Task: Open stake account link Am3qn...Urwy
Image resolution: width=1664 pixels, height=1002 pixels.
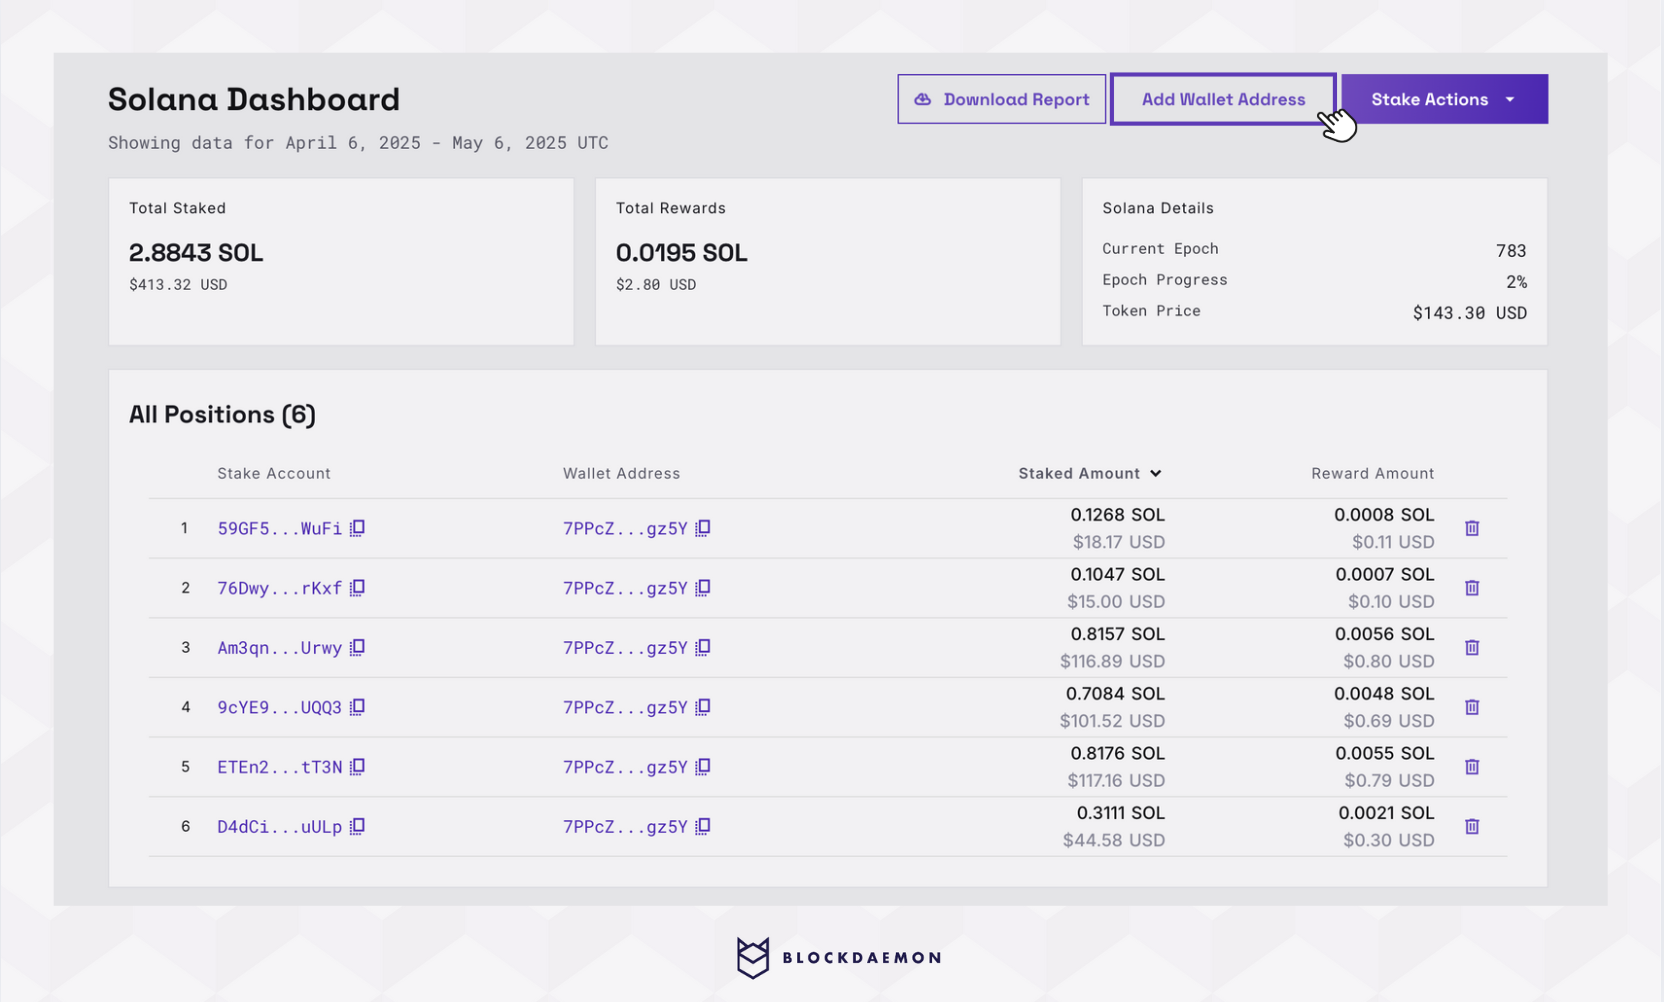Action: [280, 648]
